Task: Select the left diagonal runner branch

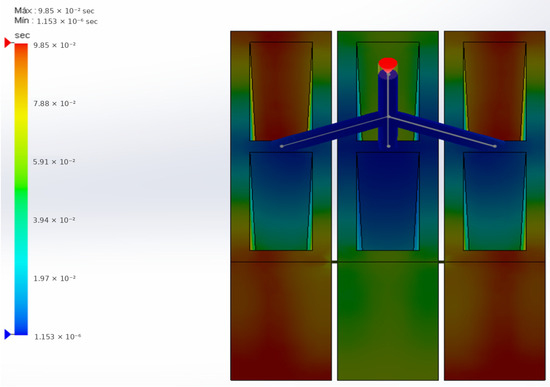Action: pyautogui.click(x=330, y=131)
